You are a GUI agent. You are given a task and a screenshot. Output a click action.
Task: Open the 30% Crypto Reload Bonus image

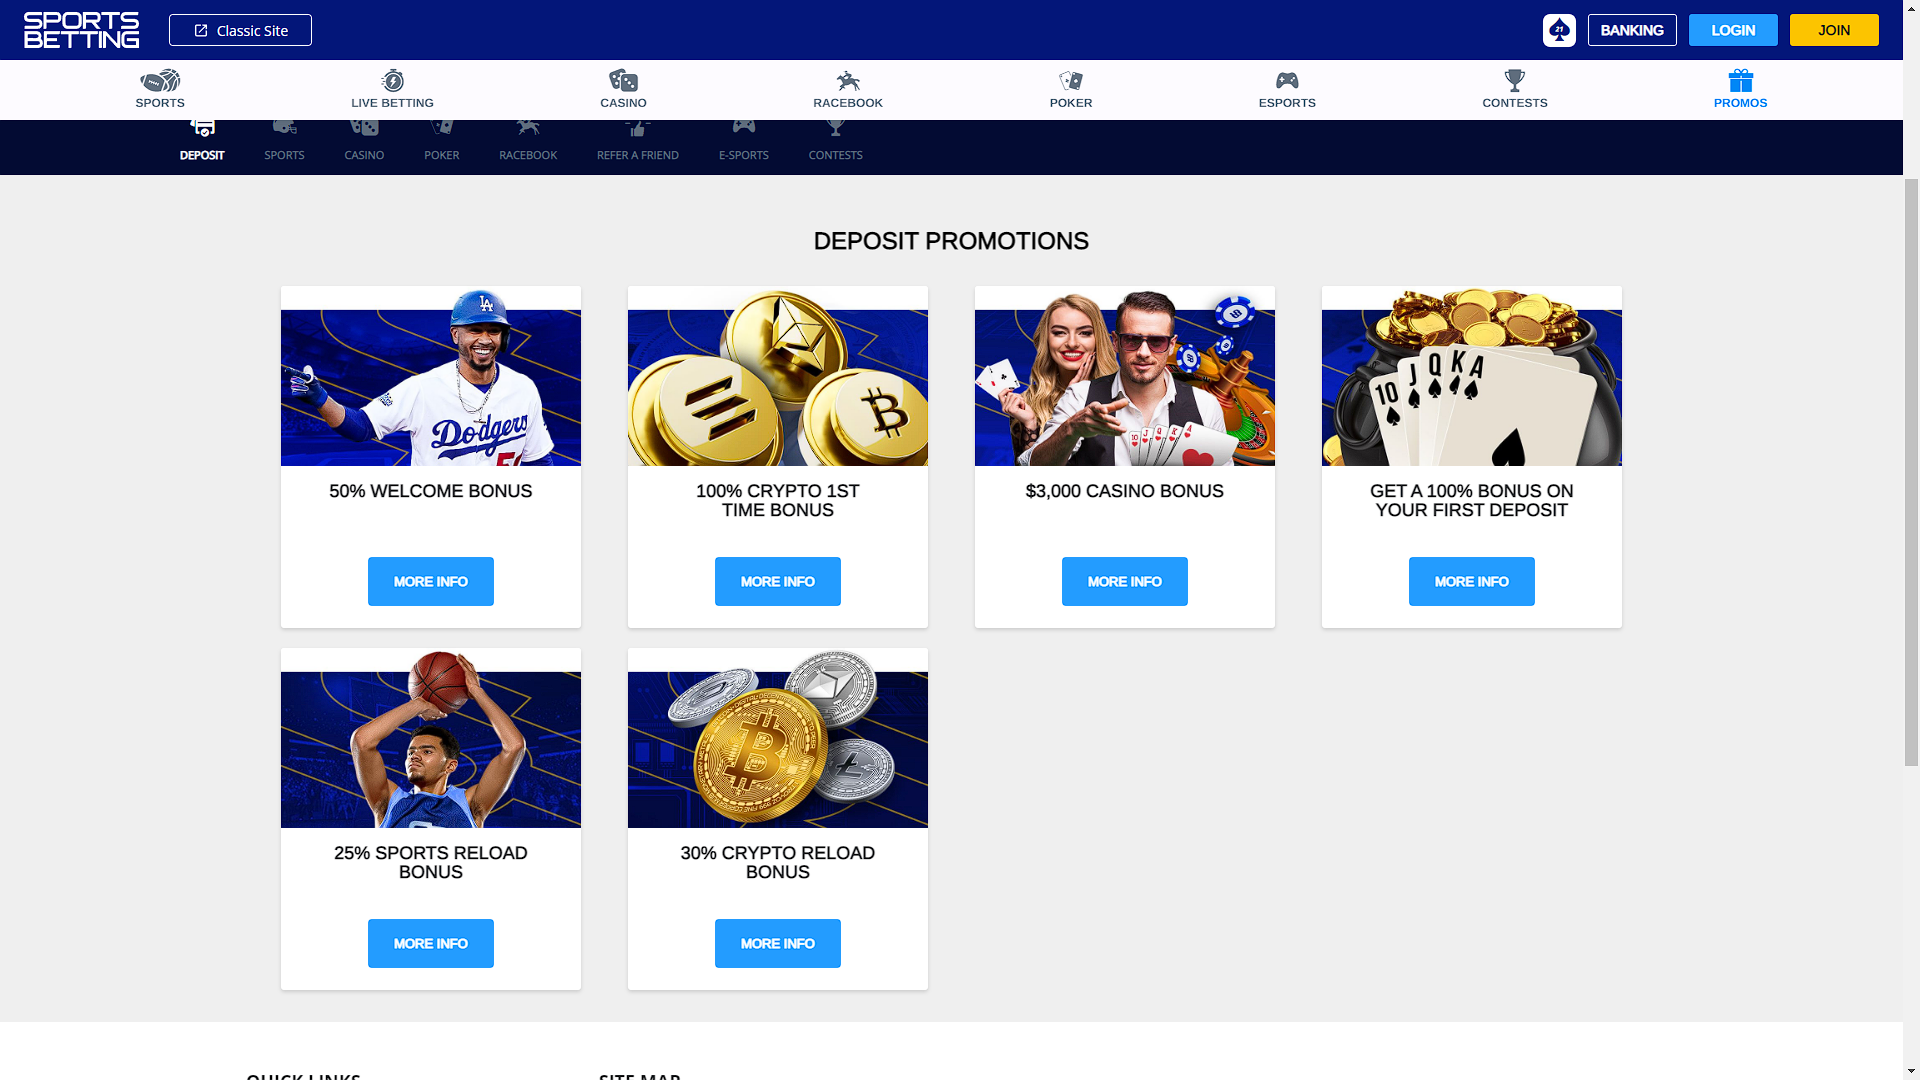[x=778, y=738]
